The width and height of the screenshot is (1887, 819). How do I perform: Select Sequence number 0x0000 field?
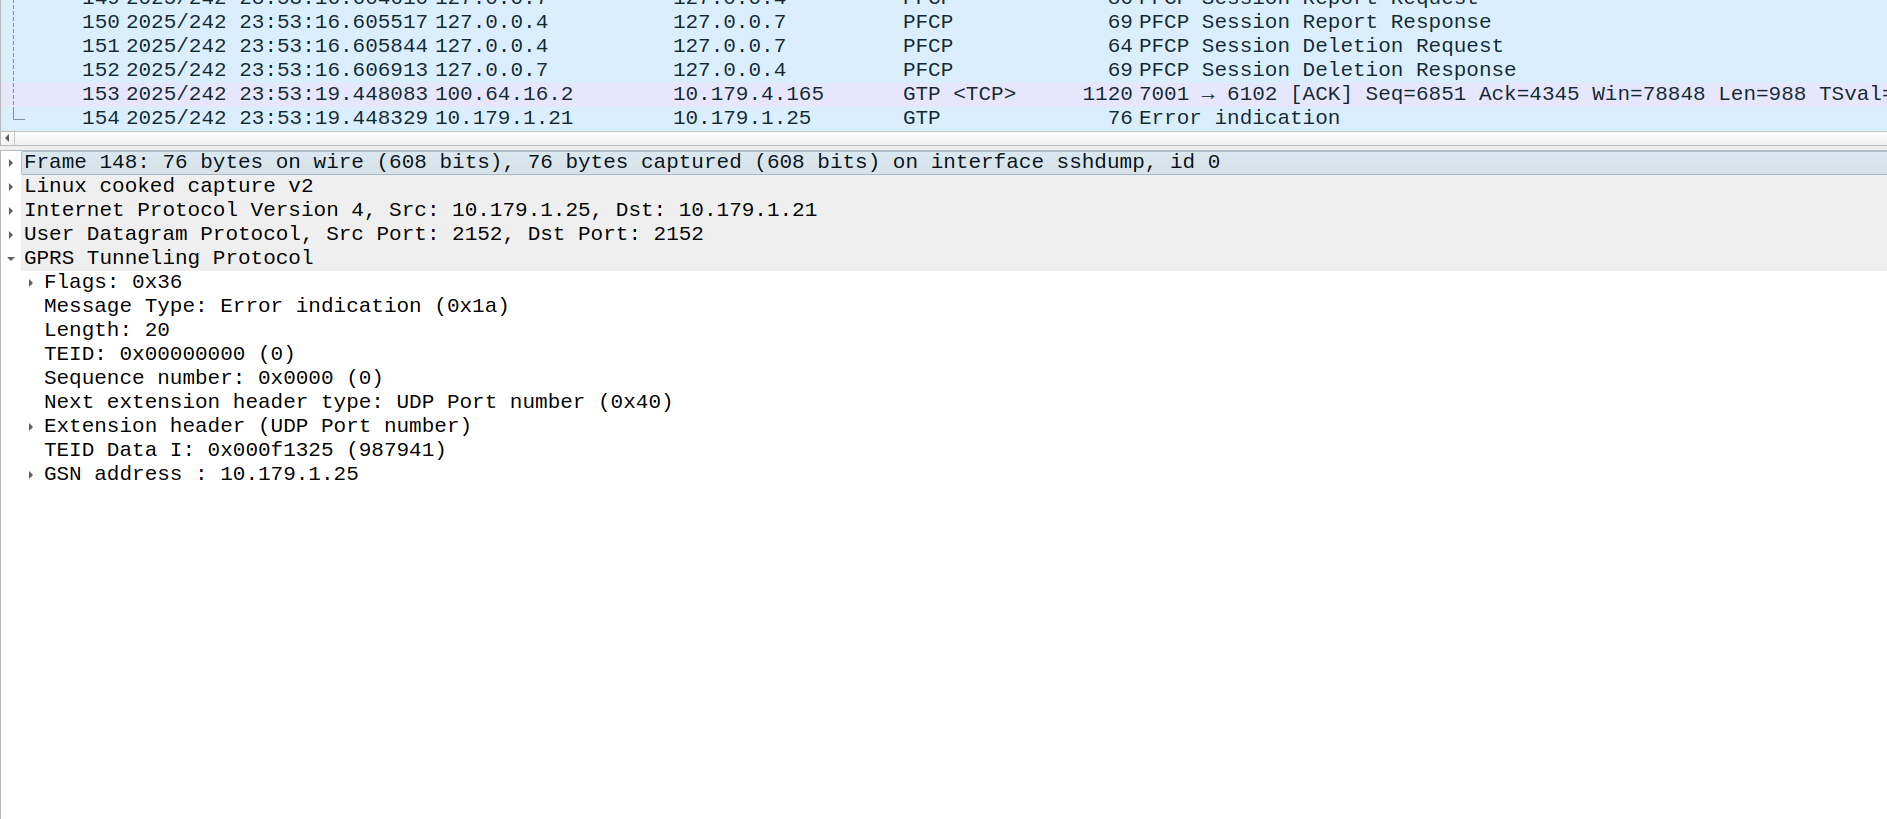(x=213, y=378)
